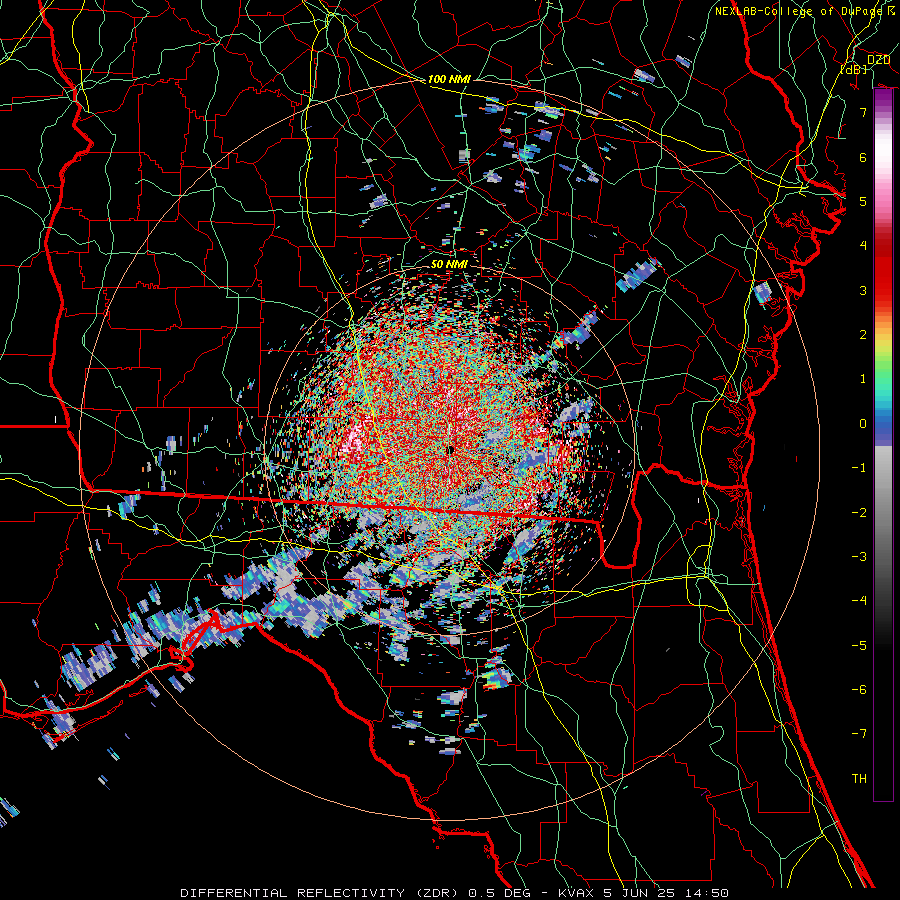The width and height of the screenshot is (900, 900).
Task: Click the 6 value on color scale
Action: [x=863, y=157]
